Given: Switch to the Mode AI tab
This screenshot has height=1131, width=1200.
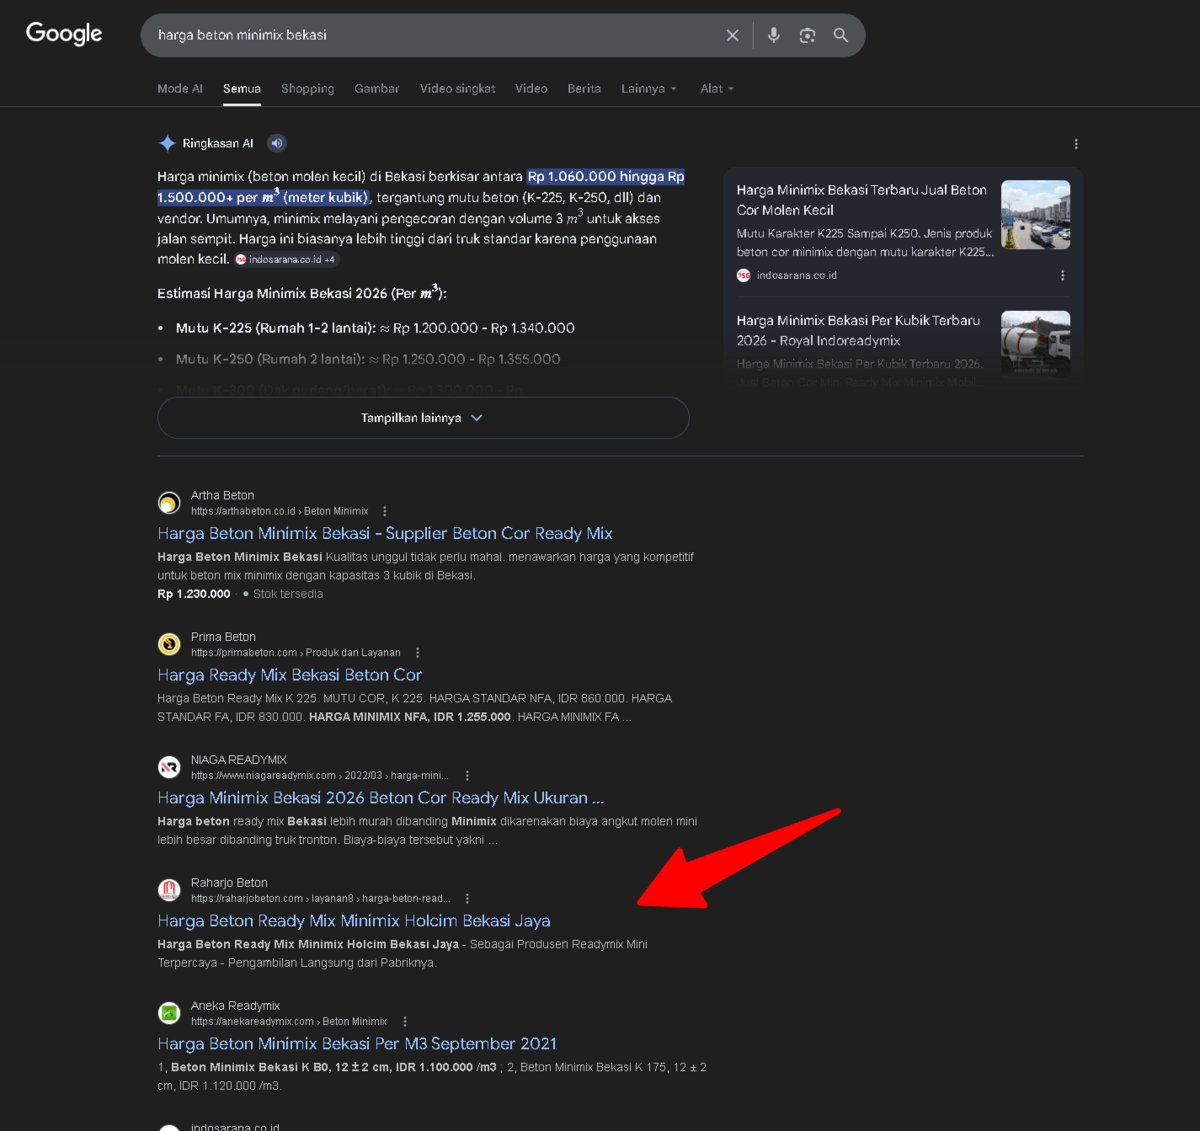Looking at the screenshot, I should click(180, 89).
